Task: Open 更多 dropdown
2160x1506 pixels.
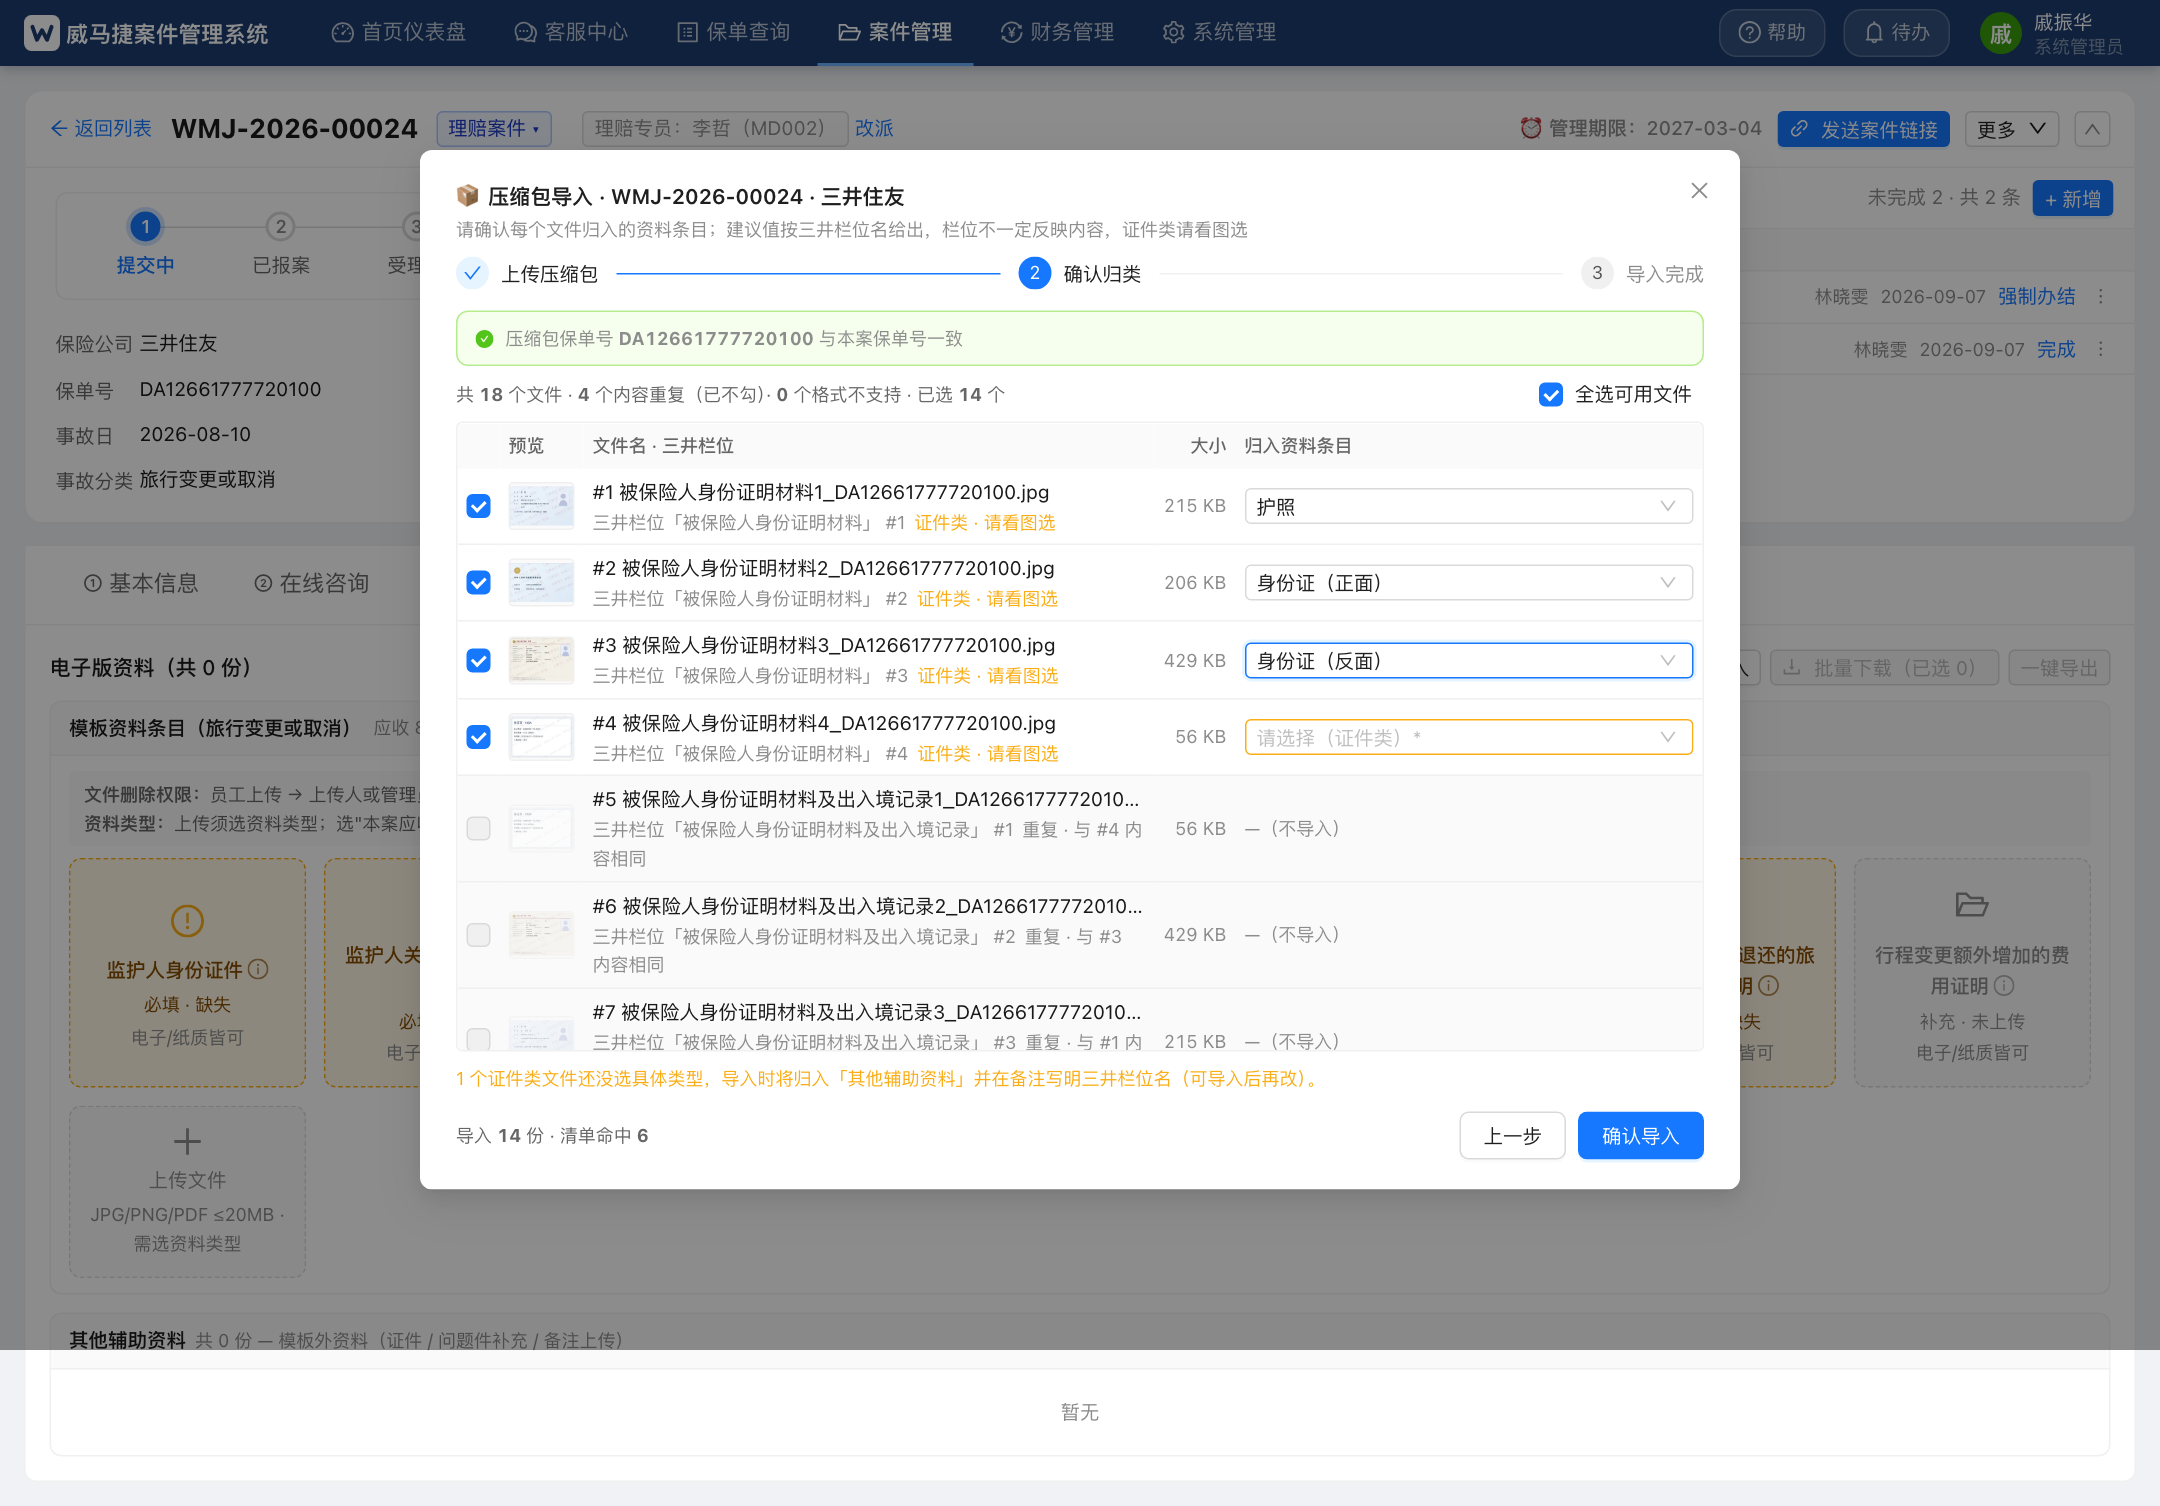Action: coord(2012,129)
